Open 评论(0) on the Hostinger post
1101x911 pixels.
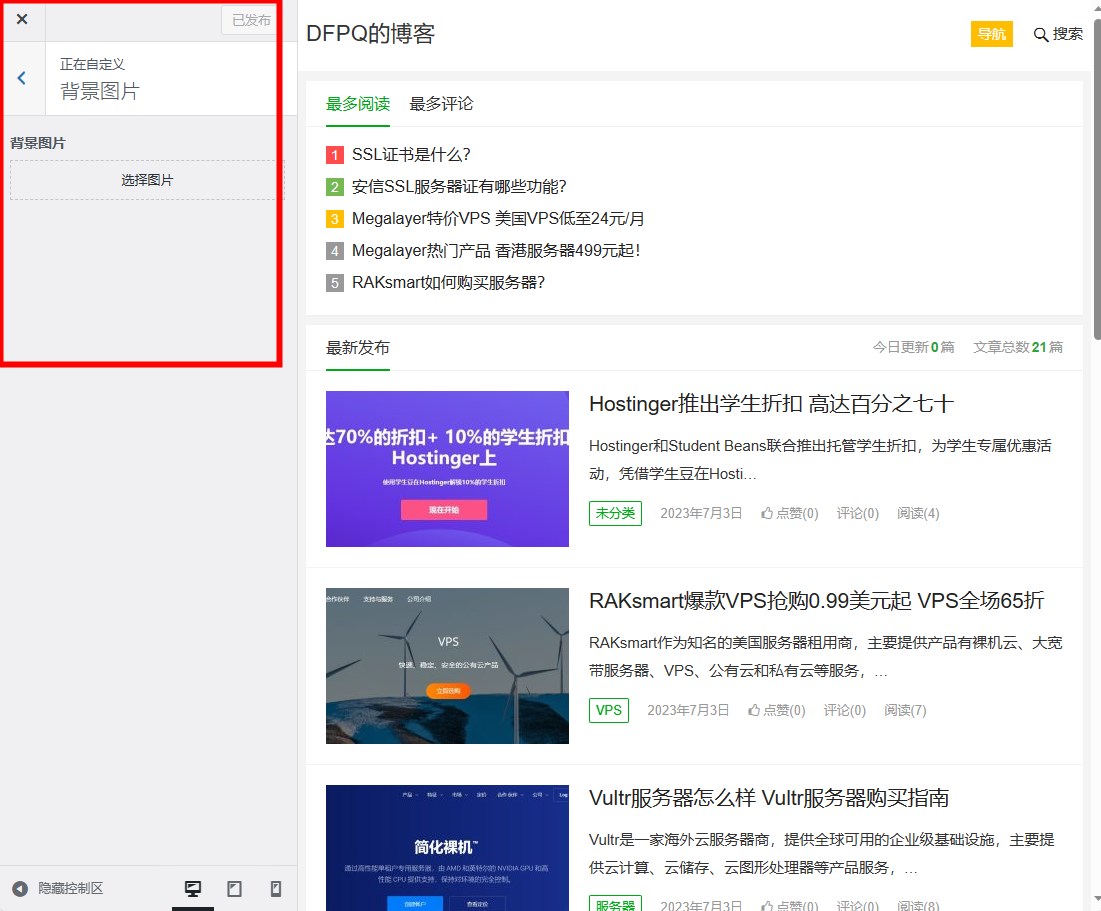point(857,513)
